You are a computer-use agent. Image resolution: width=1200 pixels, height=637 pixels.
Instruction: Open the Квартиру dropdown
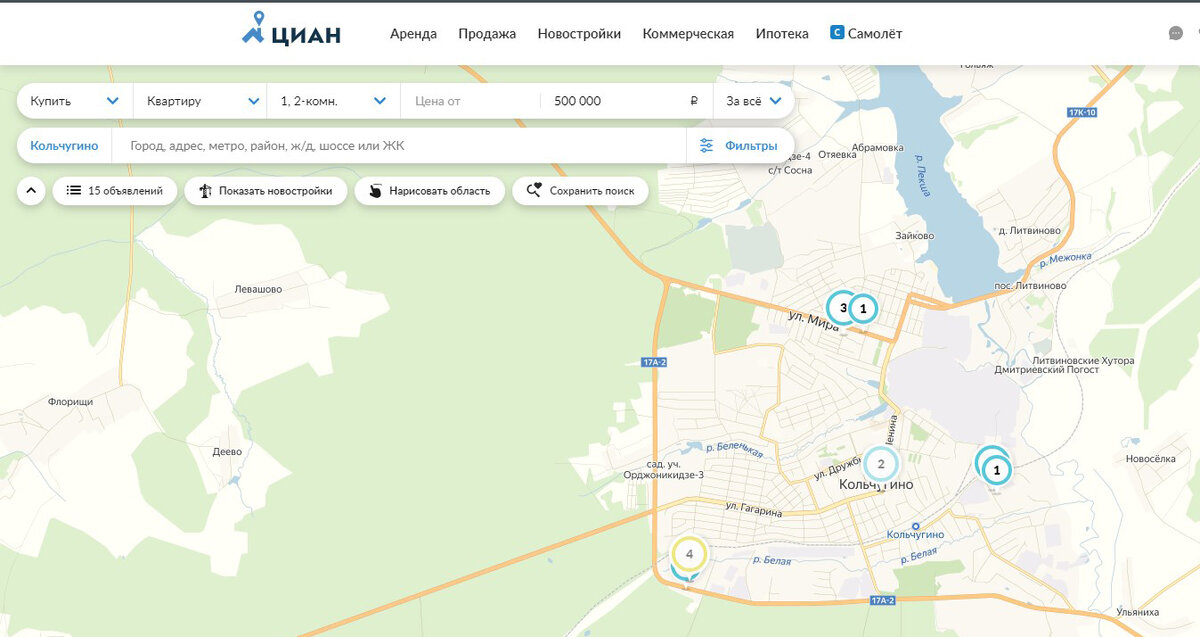coord(200,100)
